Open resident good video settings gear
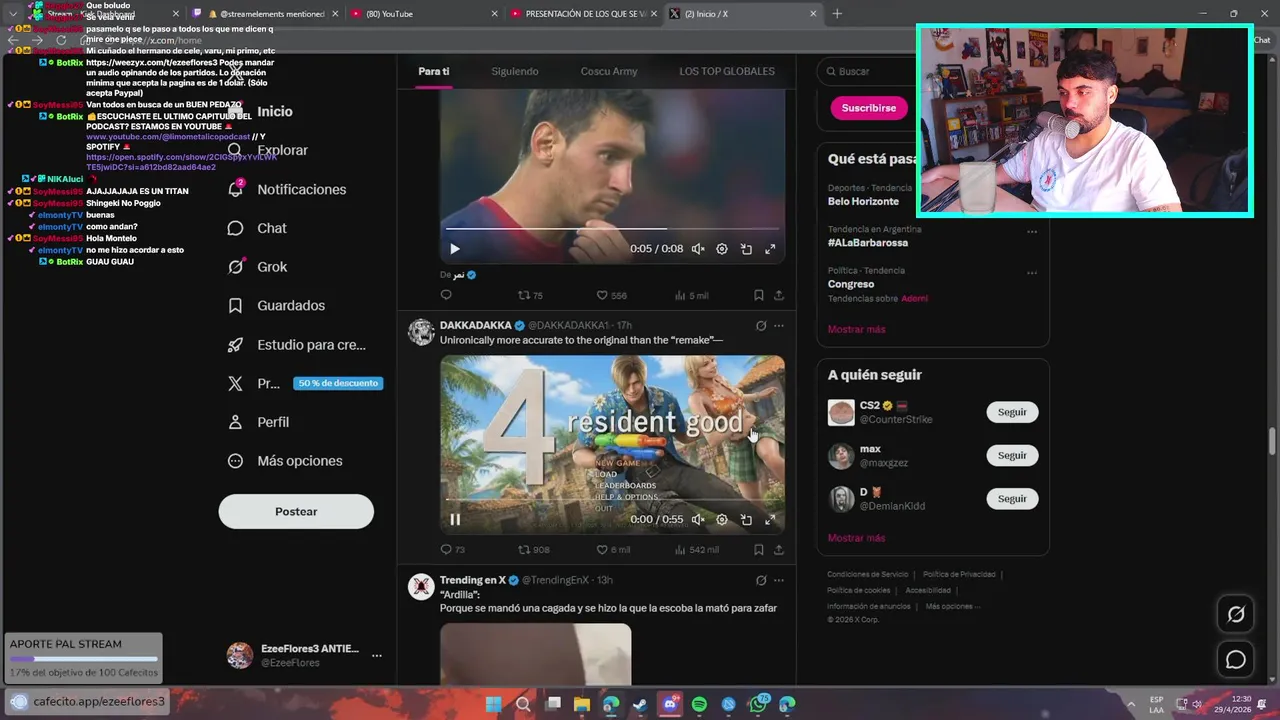The height and width of the screenshot is (720, 1280). [x=722, y=519]
